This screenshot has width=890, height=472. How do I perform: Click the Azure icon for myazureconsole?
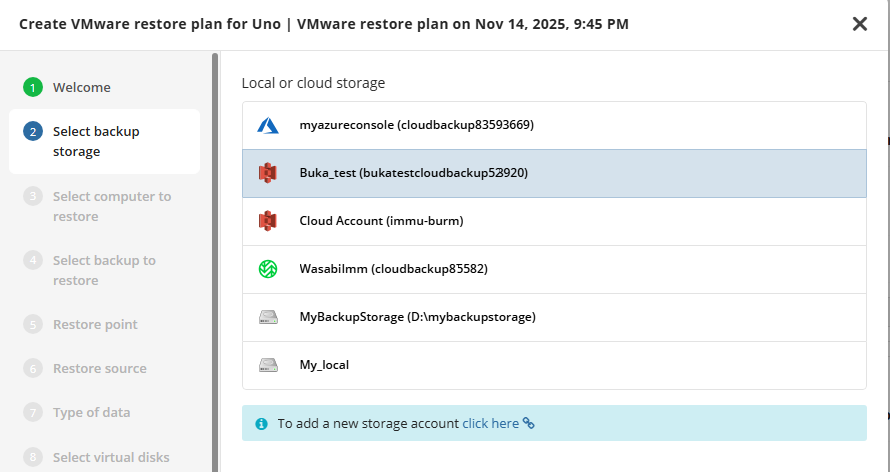(x=267, y=125)
